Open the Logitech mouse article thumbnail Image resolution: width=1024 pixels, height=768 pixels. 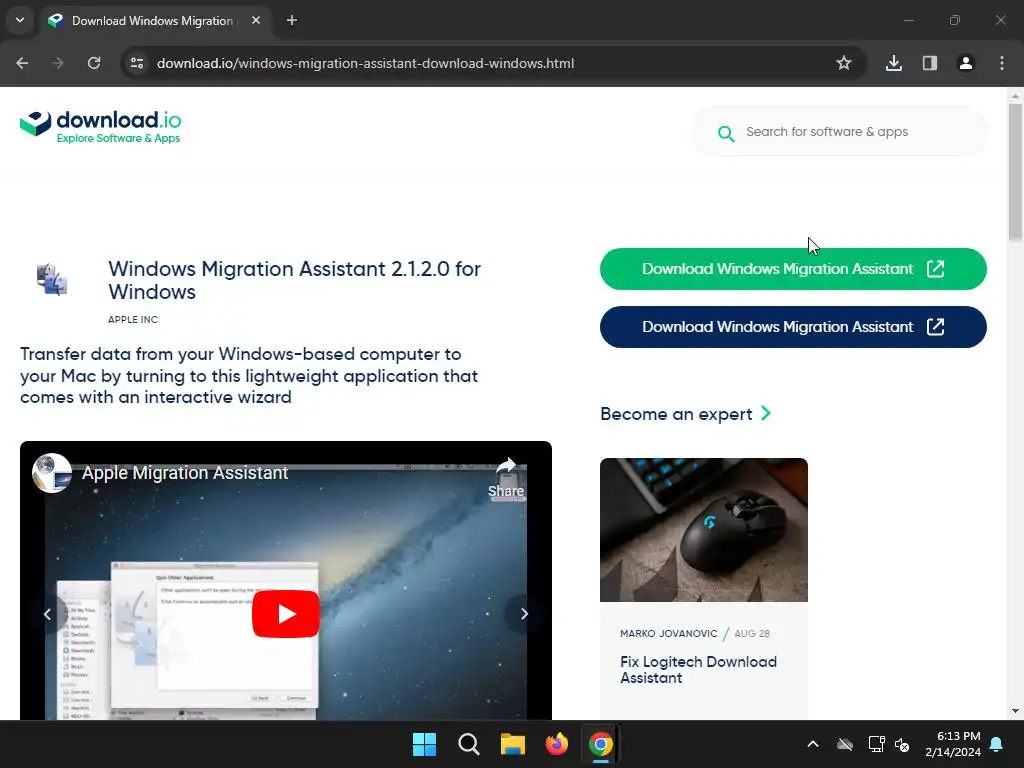click(703, 530)
